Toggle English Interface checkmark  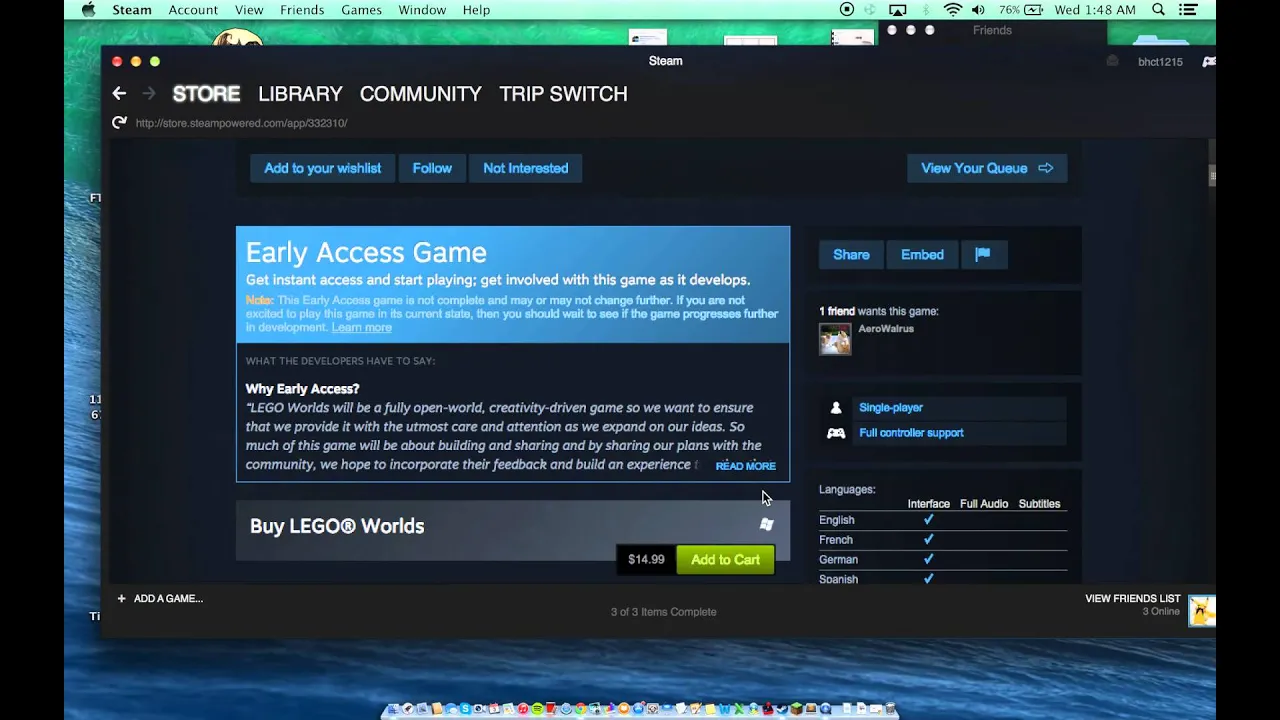(x=928, y=520)
